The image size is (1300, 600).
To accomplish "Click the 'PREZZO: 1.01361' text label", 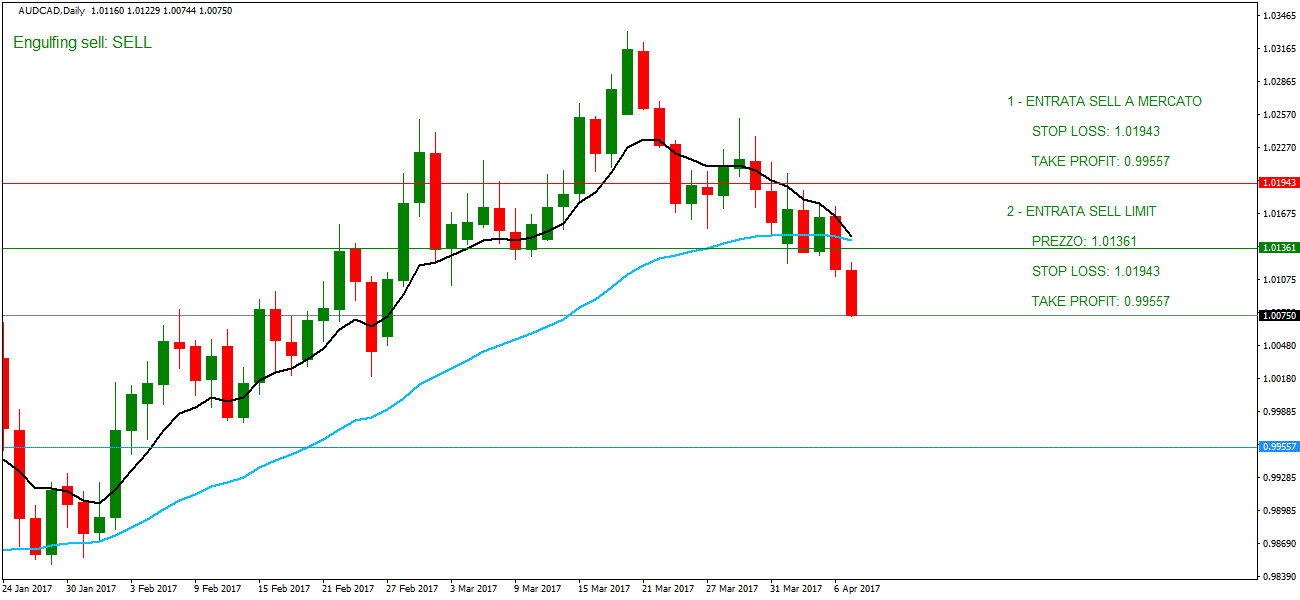I will tap(1084, 241).
